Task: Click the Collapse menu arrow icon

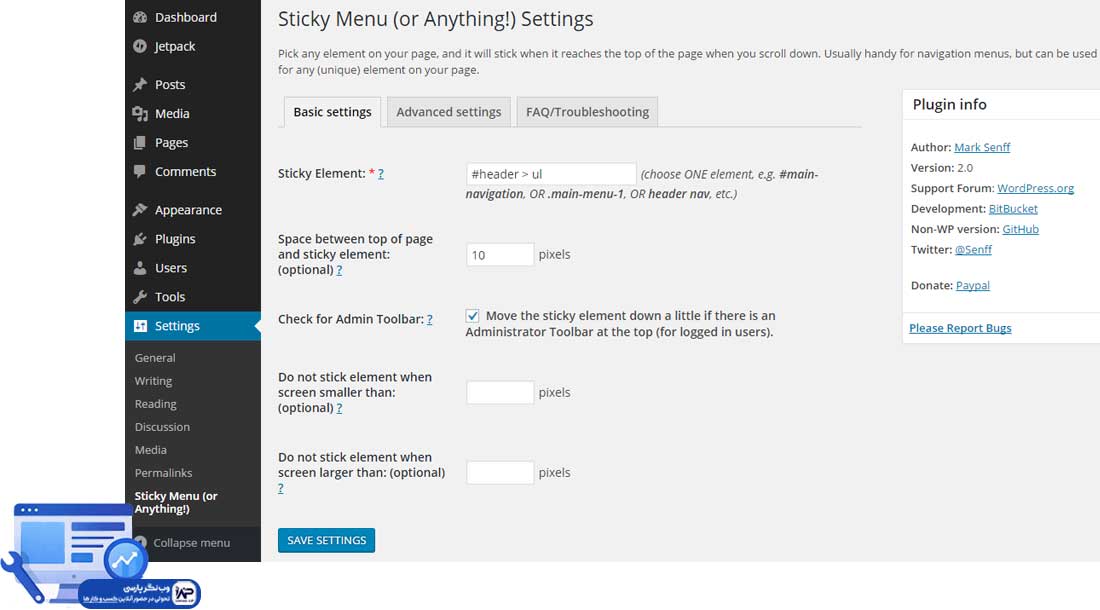Action: 141,543
